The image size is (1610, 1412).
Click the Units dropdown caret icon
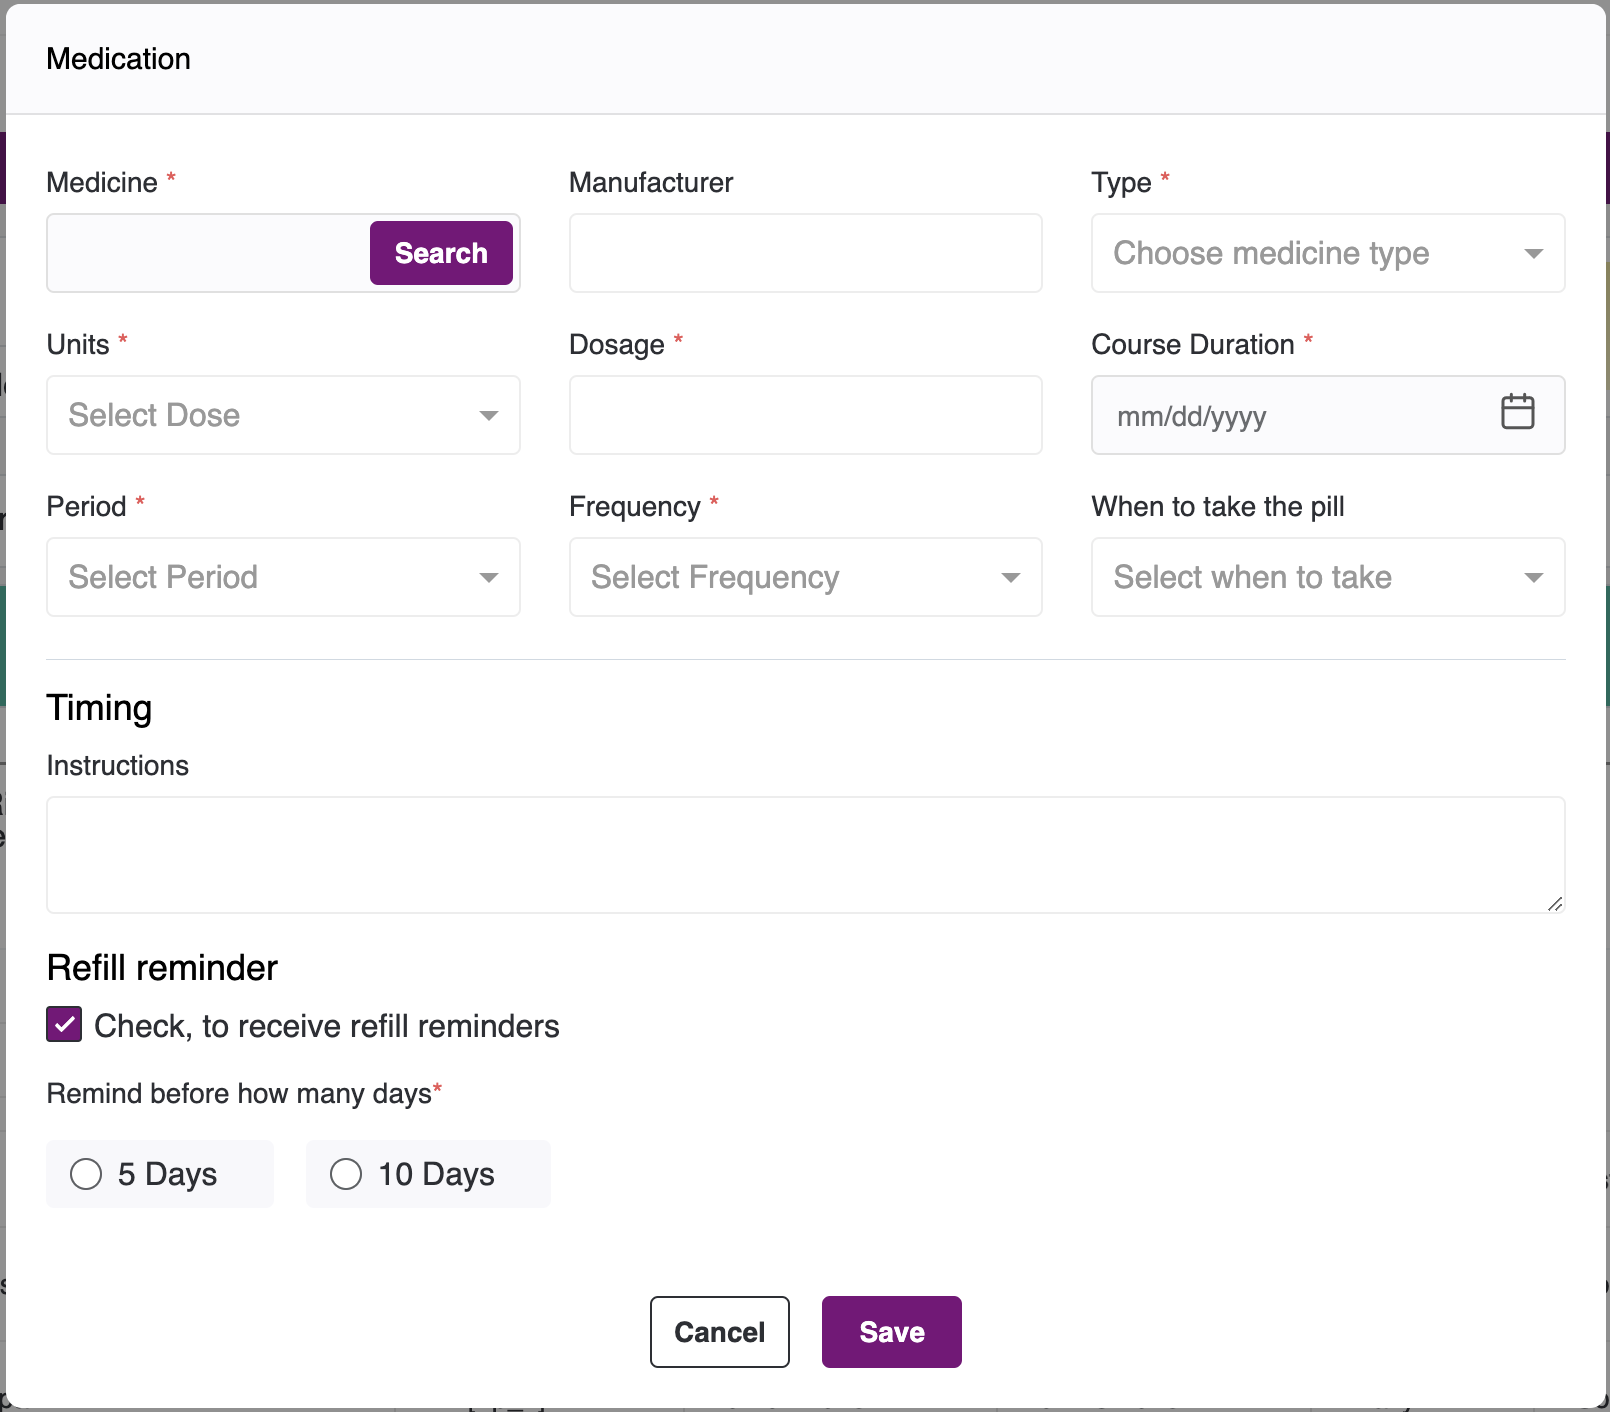point(488,416)
